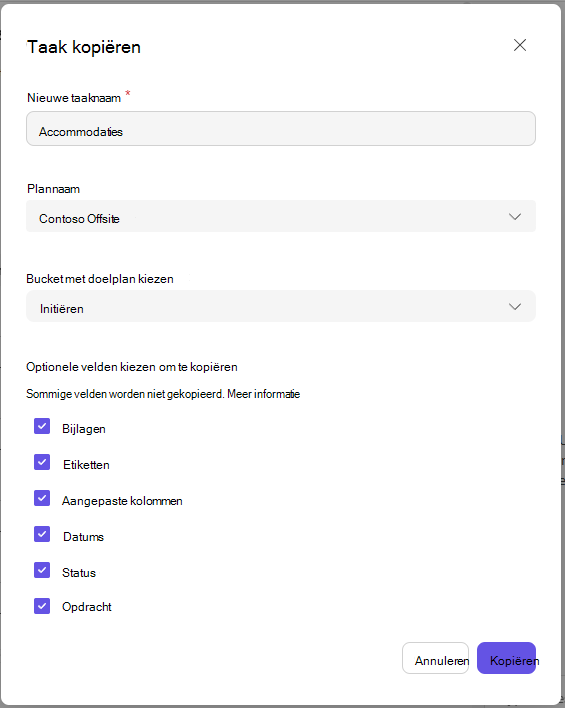Click the Bucket met doelplan kiezen label
Viewport: 565px width, 708px height.
(100, 279)
